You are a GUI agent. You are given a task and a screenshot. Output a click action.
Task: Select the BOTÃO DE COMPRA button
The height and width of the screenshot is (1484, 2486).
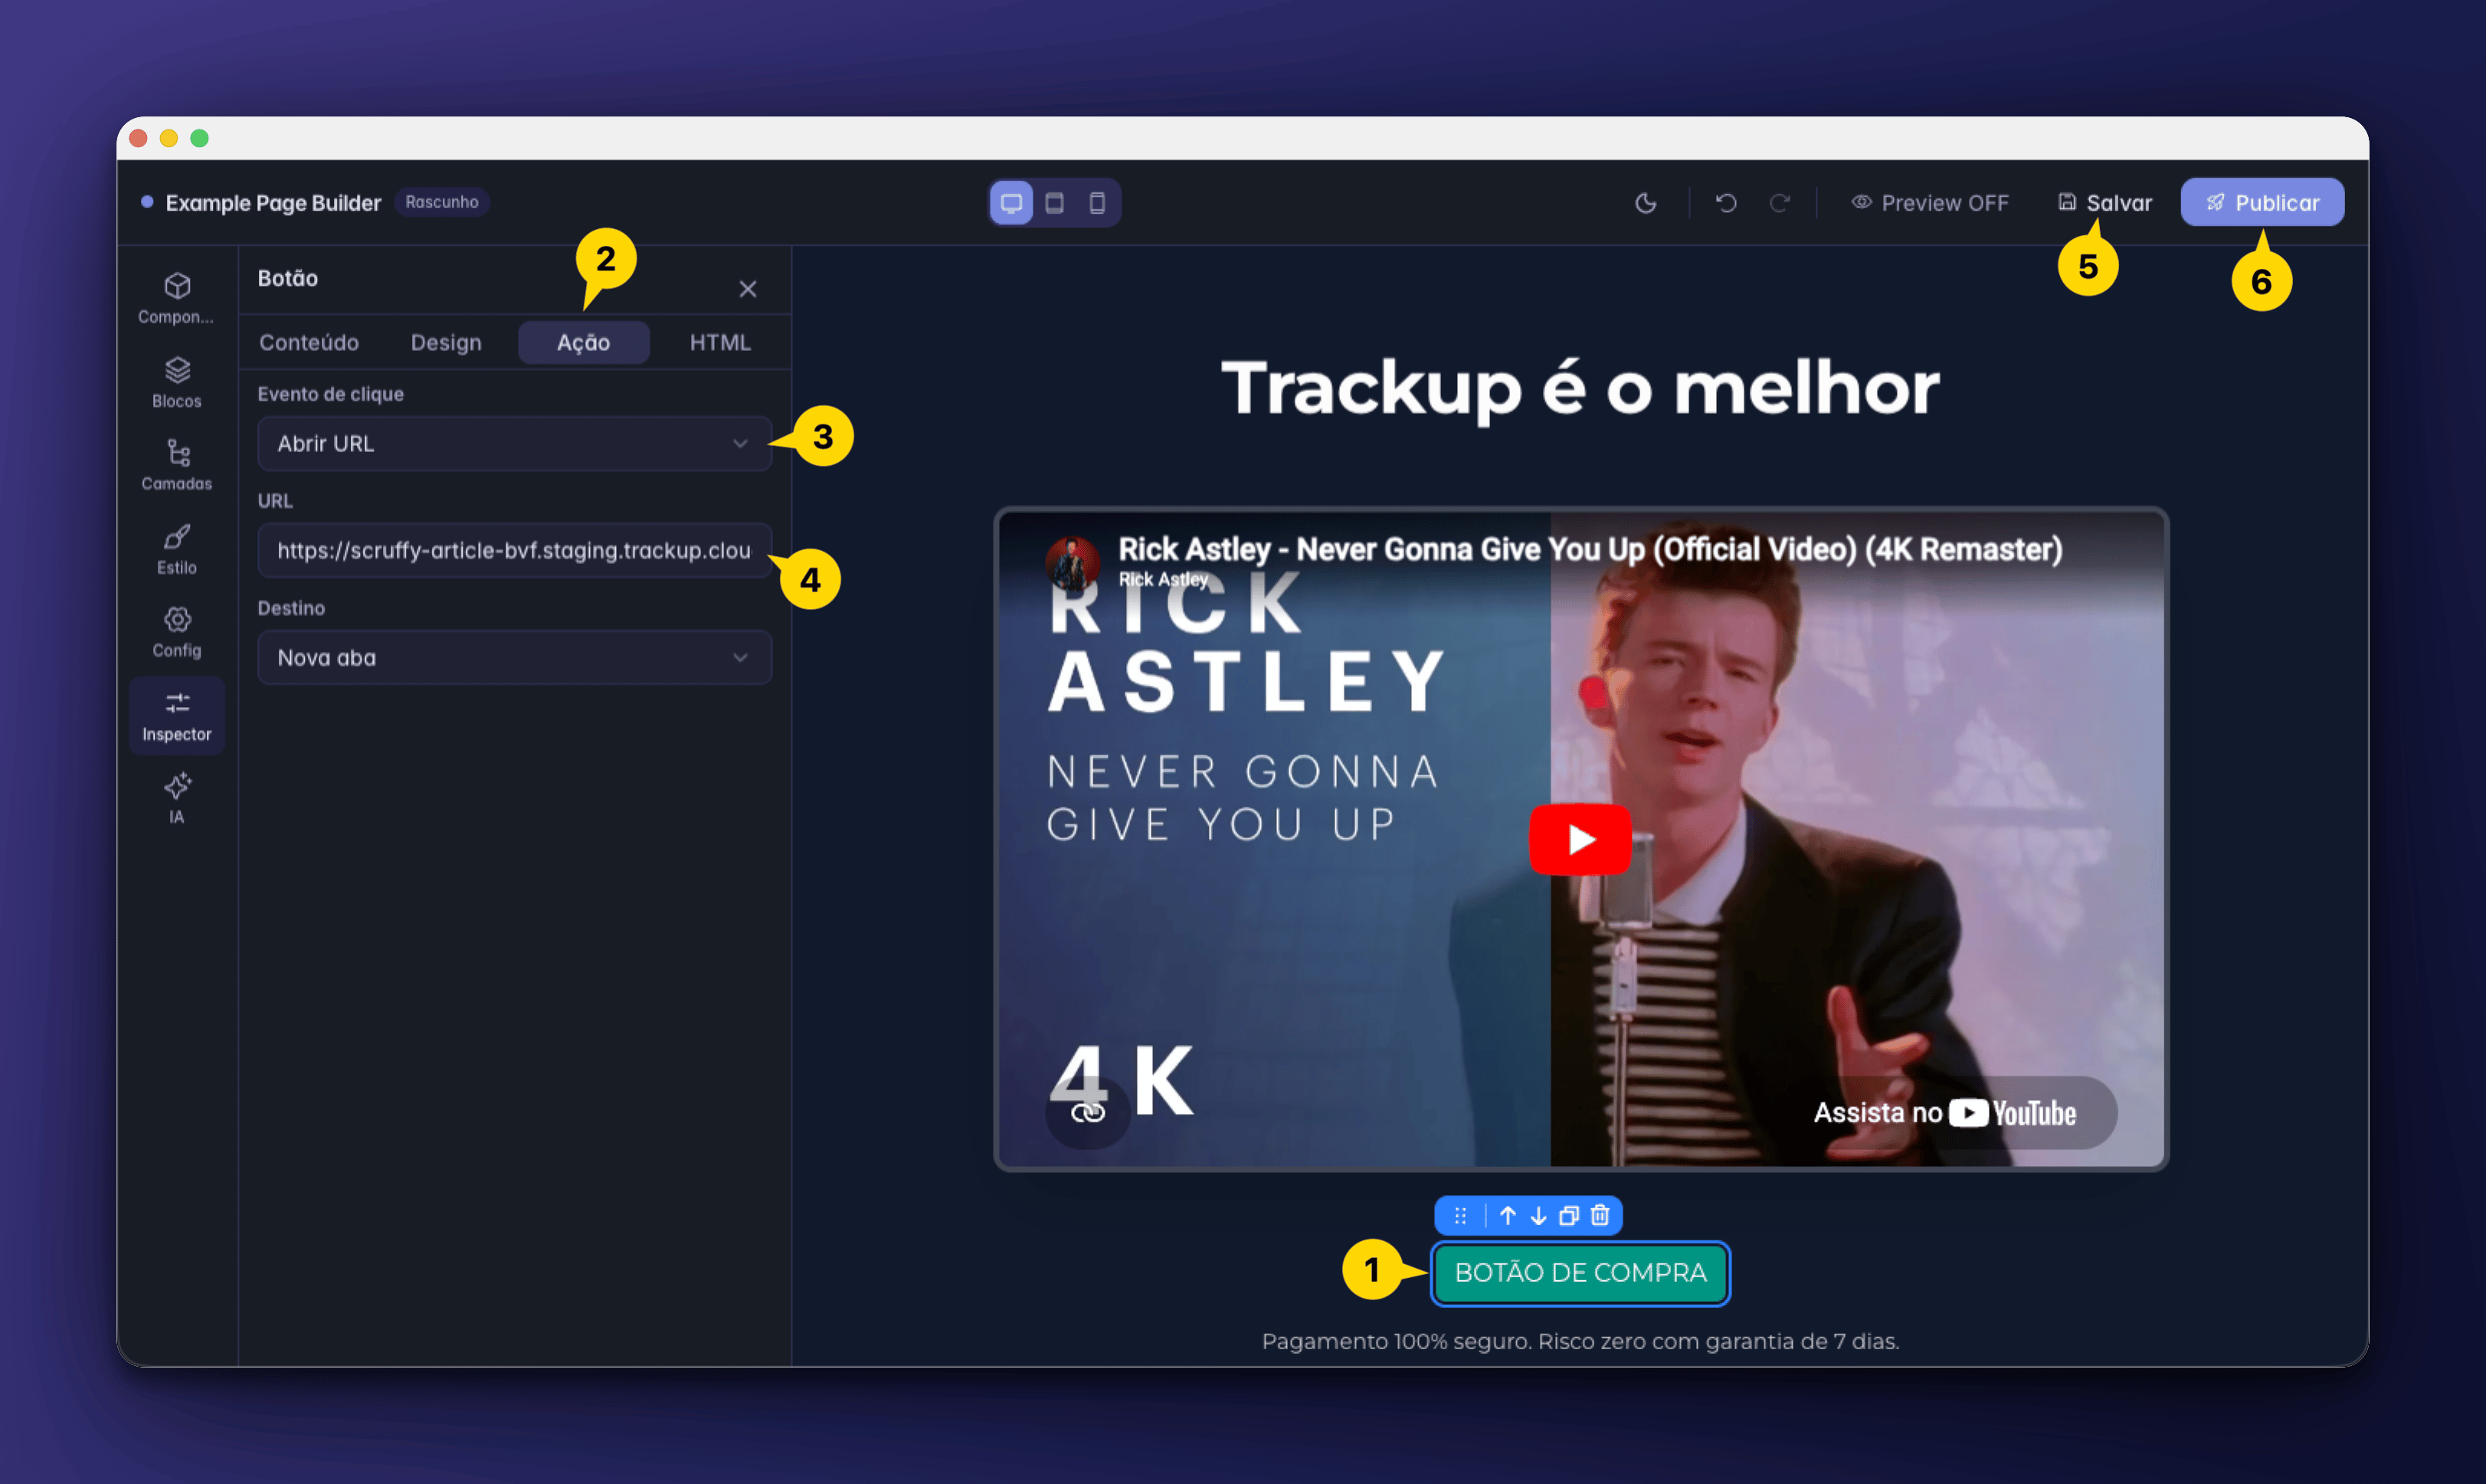[x=1580, y=1273]
